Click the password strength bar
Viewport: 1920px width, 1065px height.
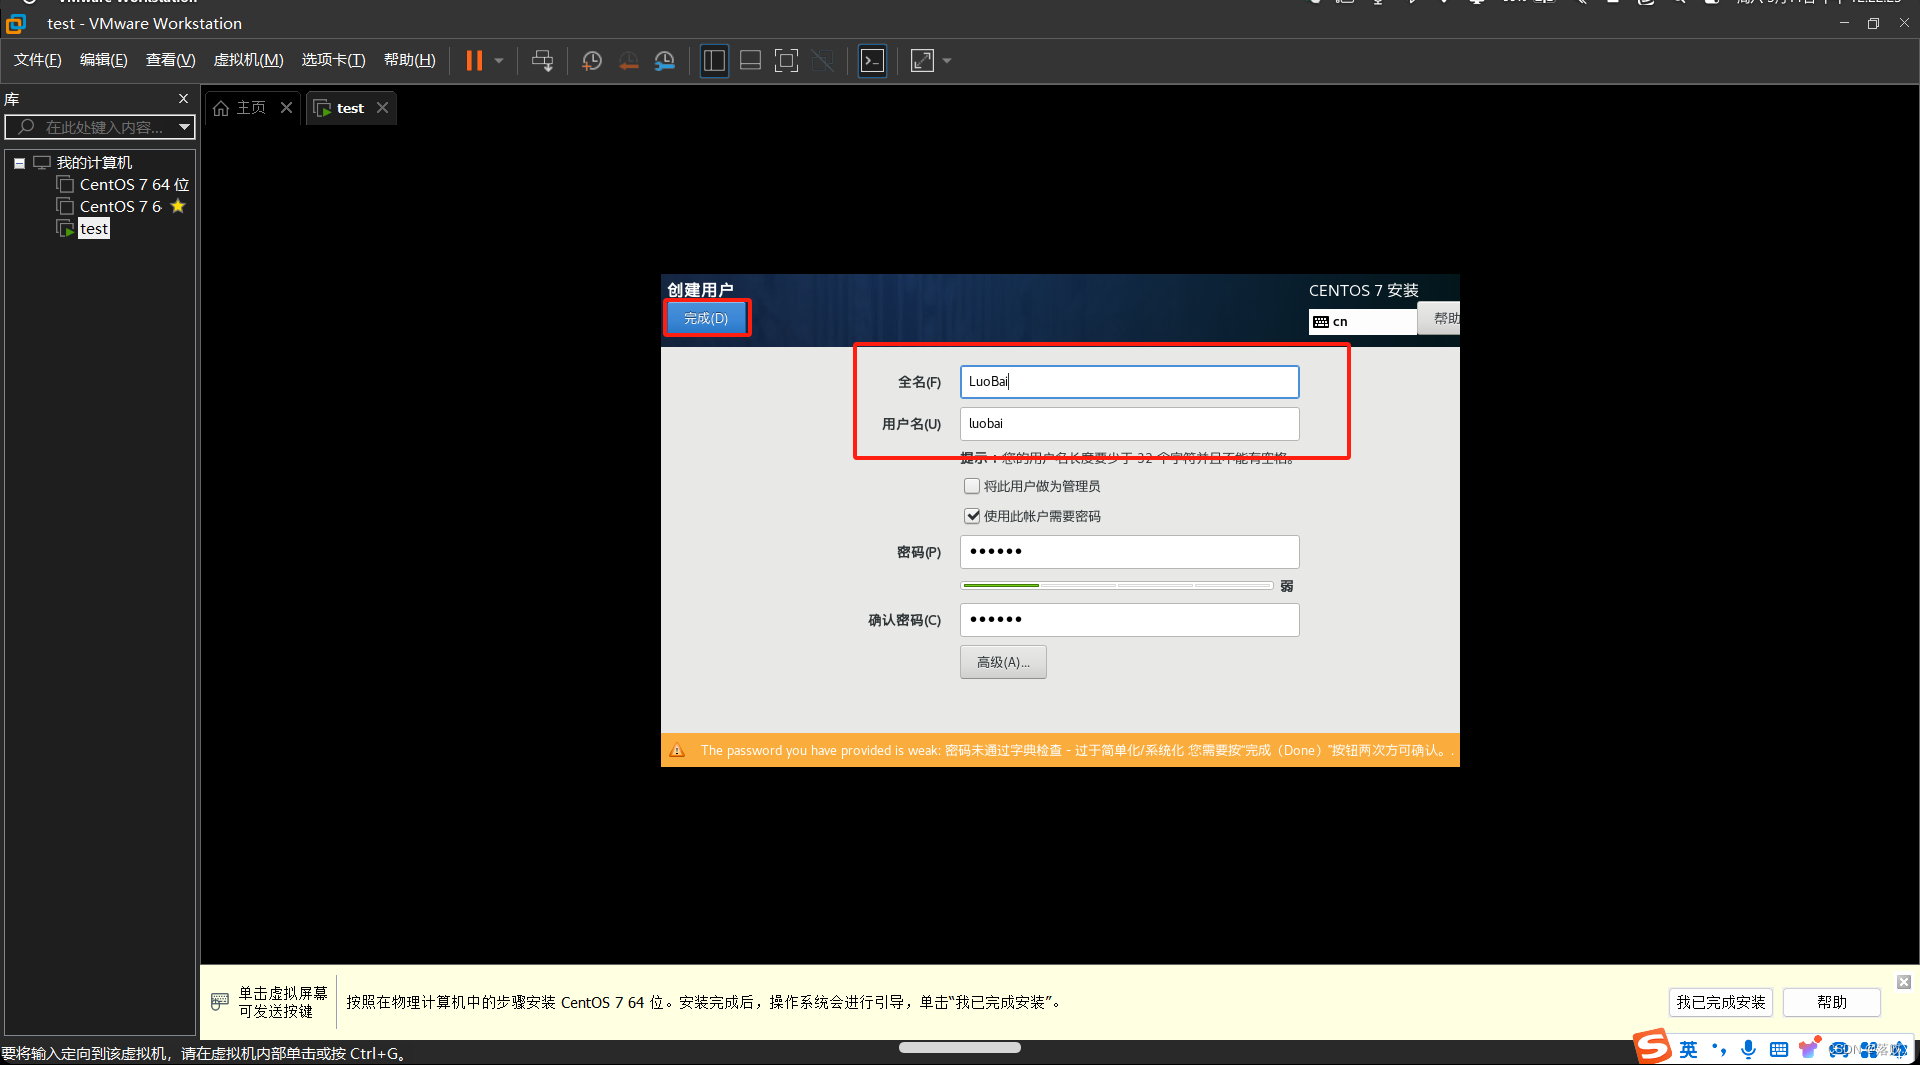(1116, 585)
